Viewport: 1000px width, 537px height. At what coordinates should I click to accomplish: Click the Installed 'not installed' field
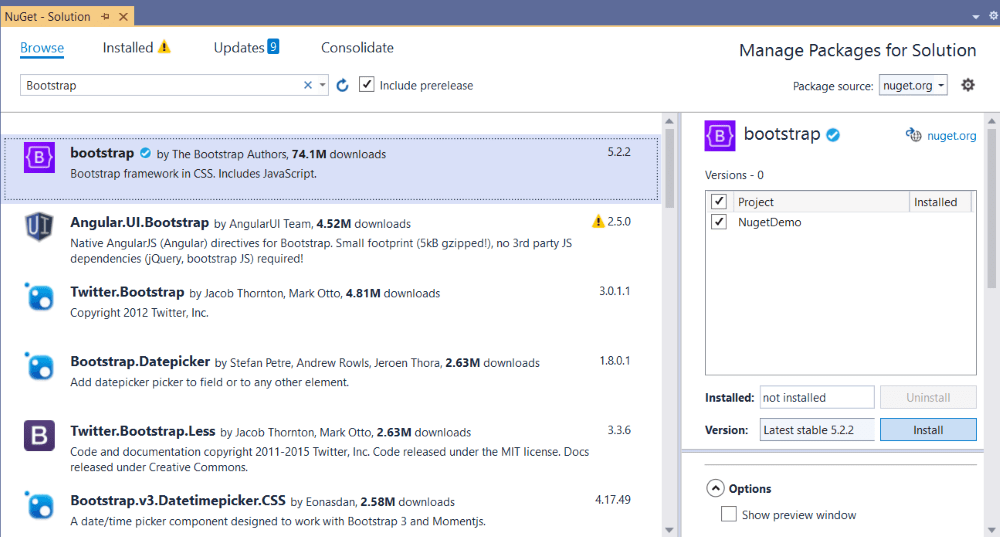pyautogui.click(x=816, y=397)
